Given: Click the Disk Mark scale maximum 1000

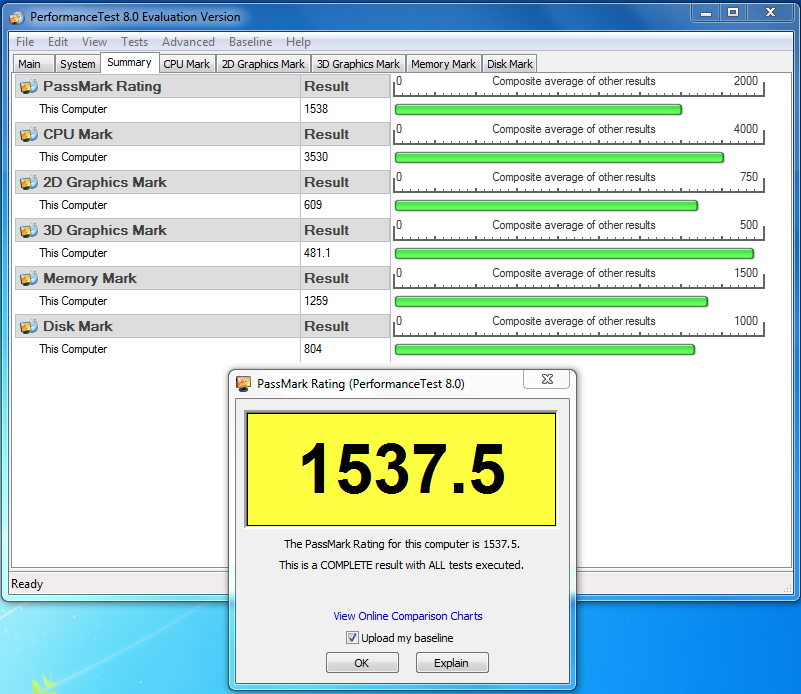Looking at the screenshot, I should 746,321.
